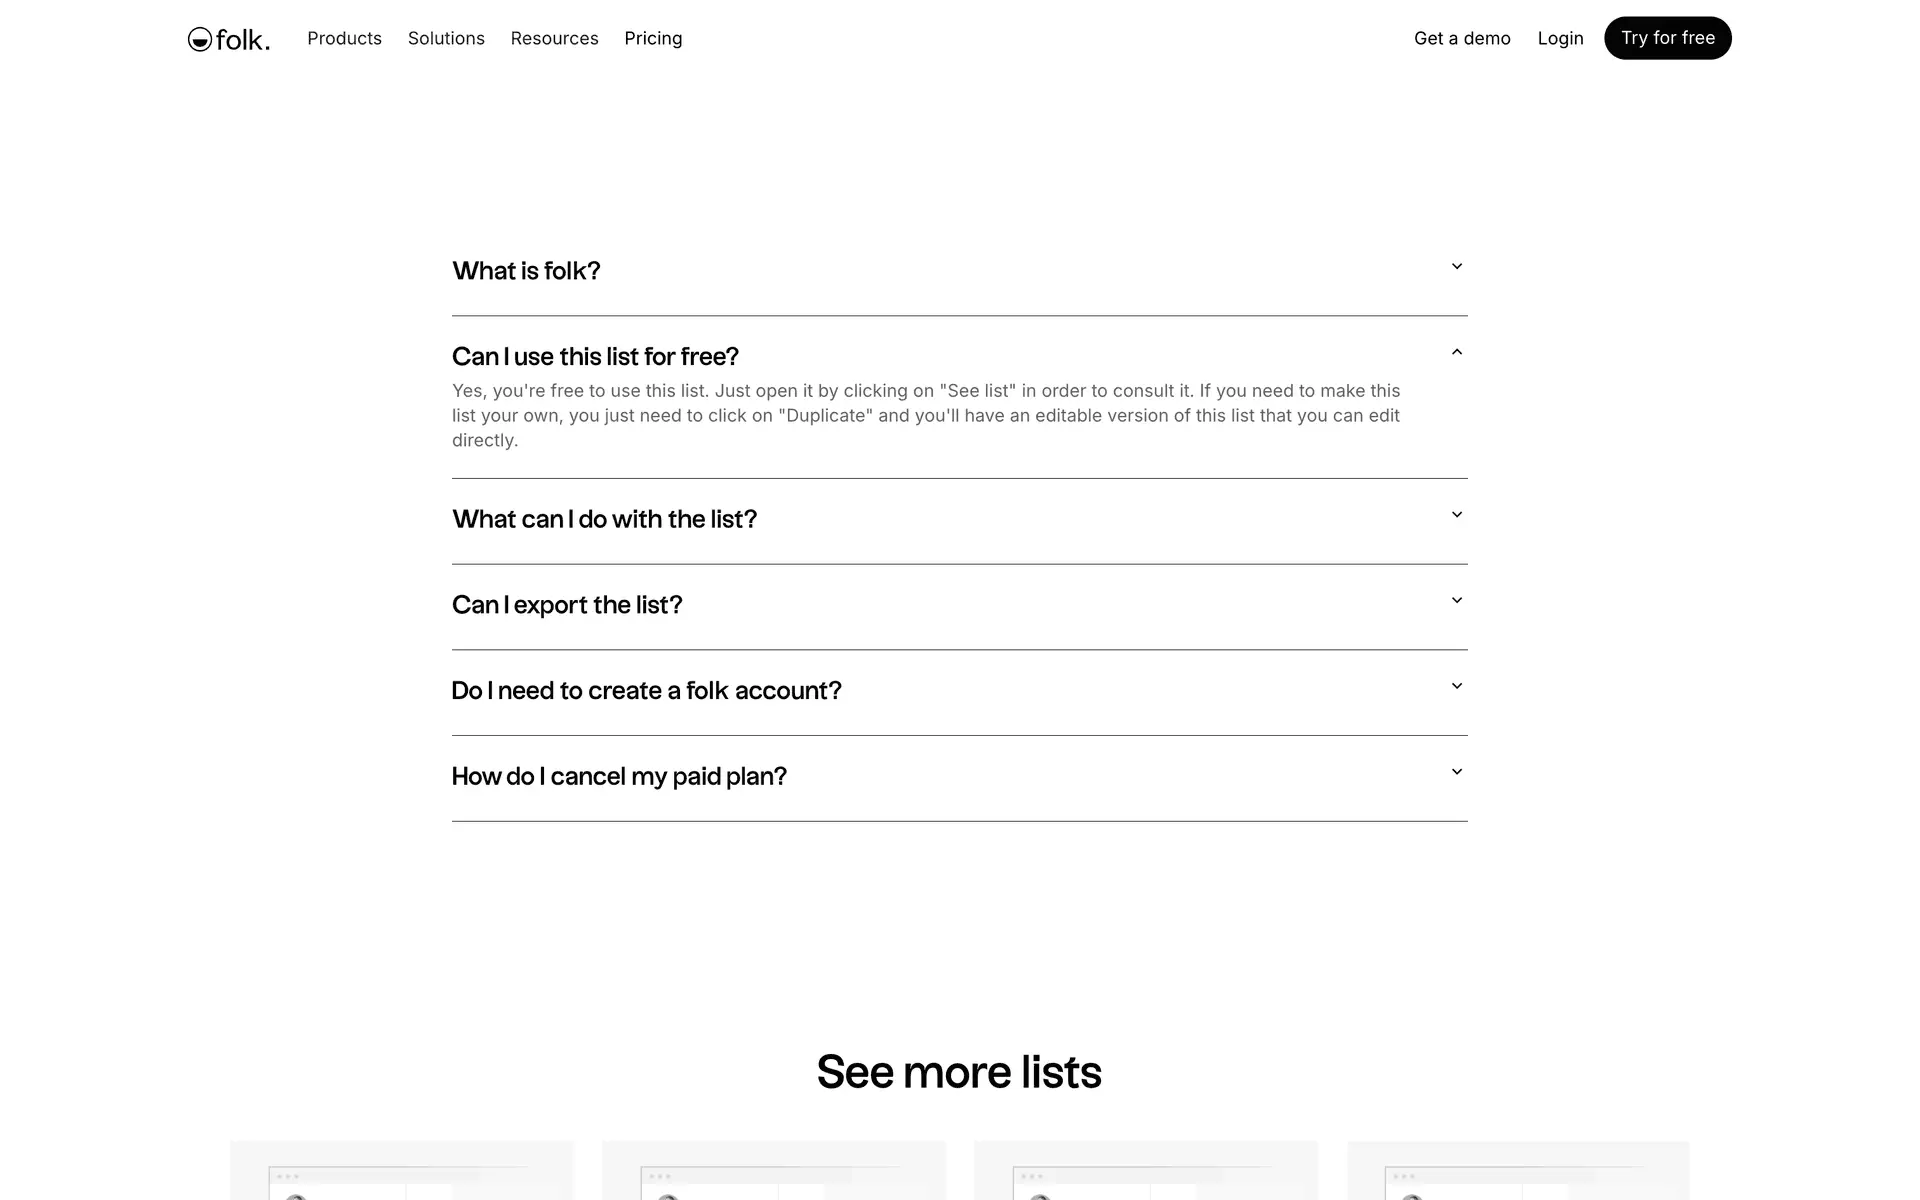Open 'How do I cancel my paid plan?'
Viewport: 1920px width, 1200px height.
(619, 777)
